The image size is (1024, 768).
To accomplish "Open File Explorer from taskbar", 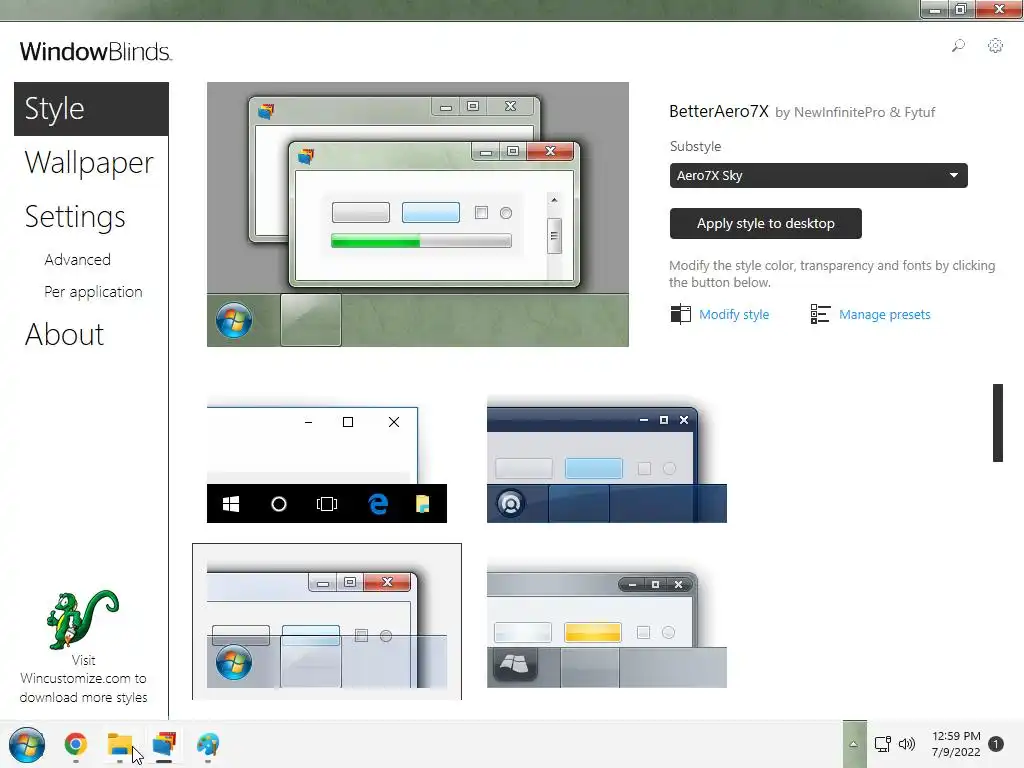I will [120, 744].
